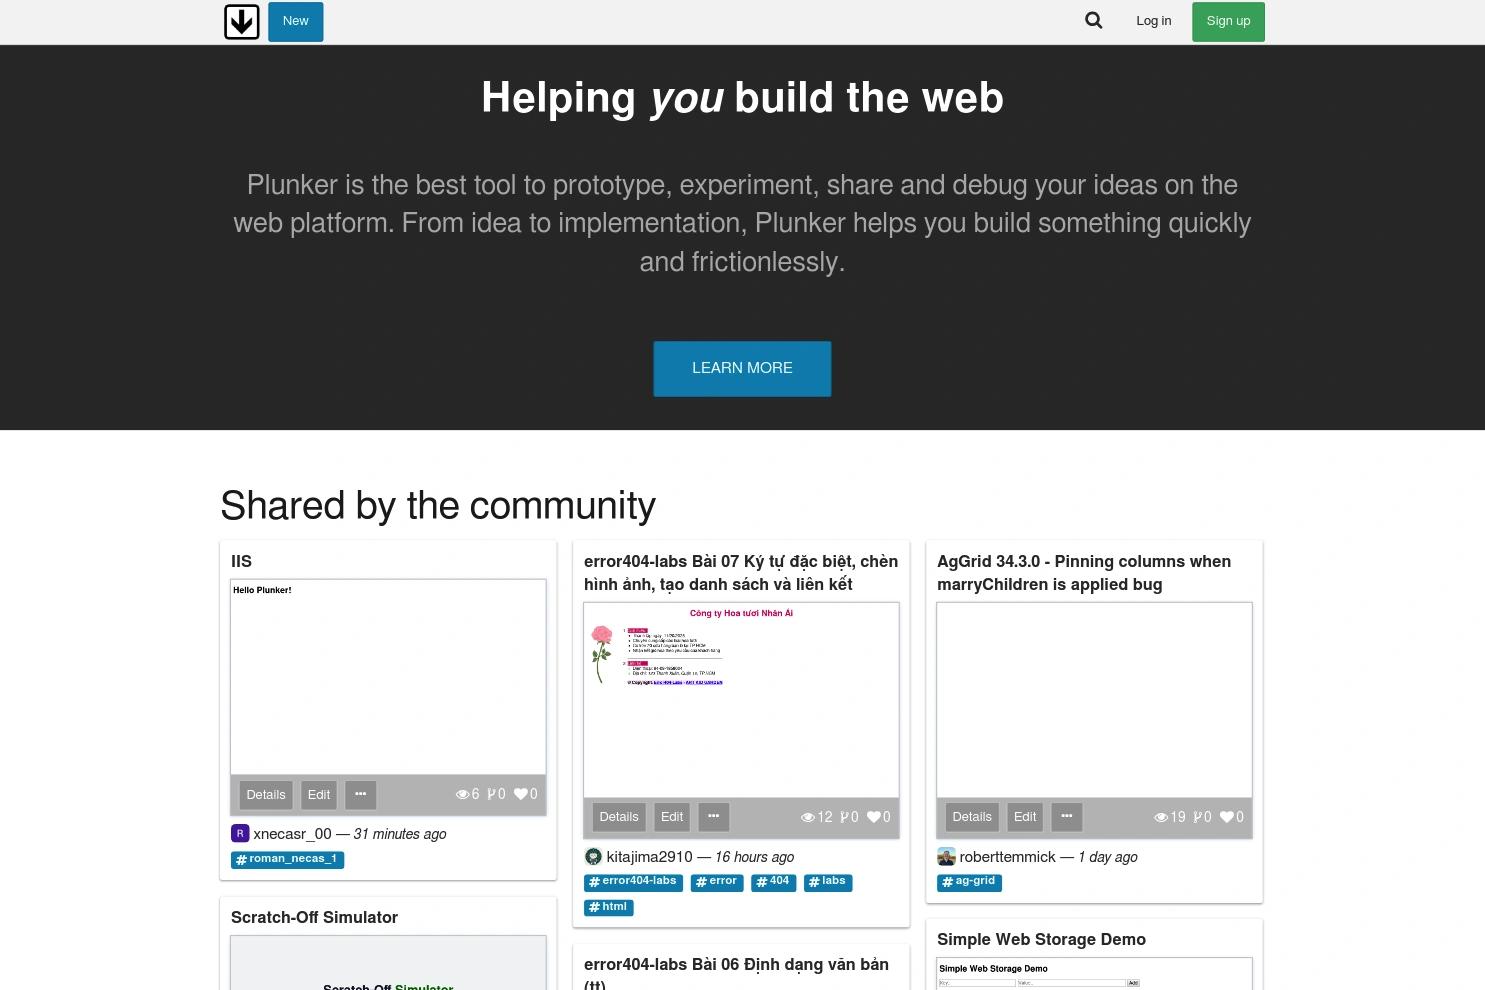Open AgGrid 34.3.0 pinning columns title
The image size is (1485, 990).
coord(1084,573)
